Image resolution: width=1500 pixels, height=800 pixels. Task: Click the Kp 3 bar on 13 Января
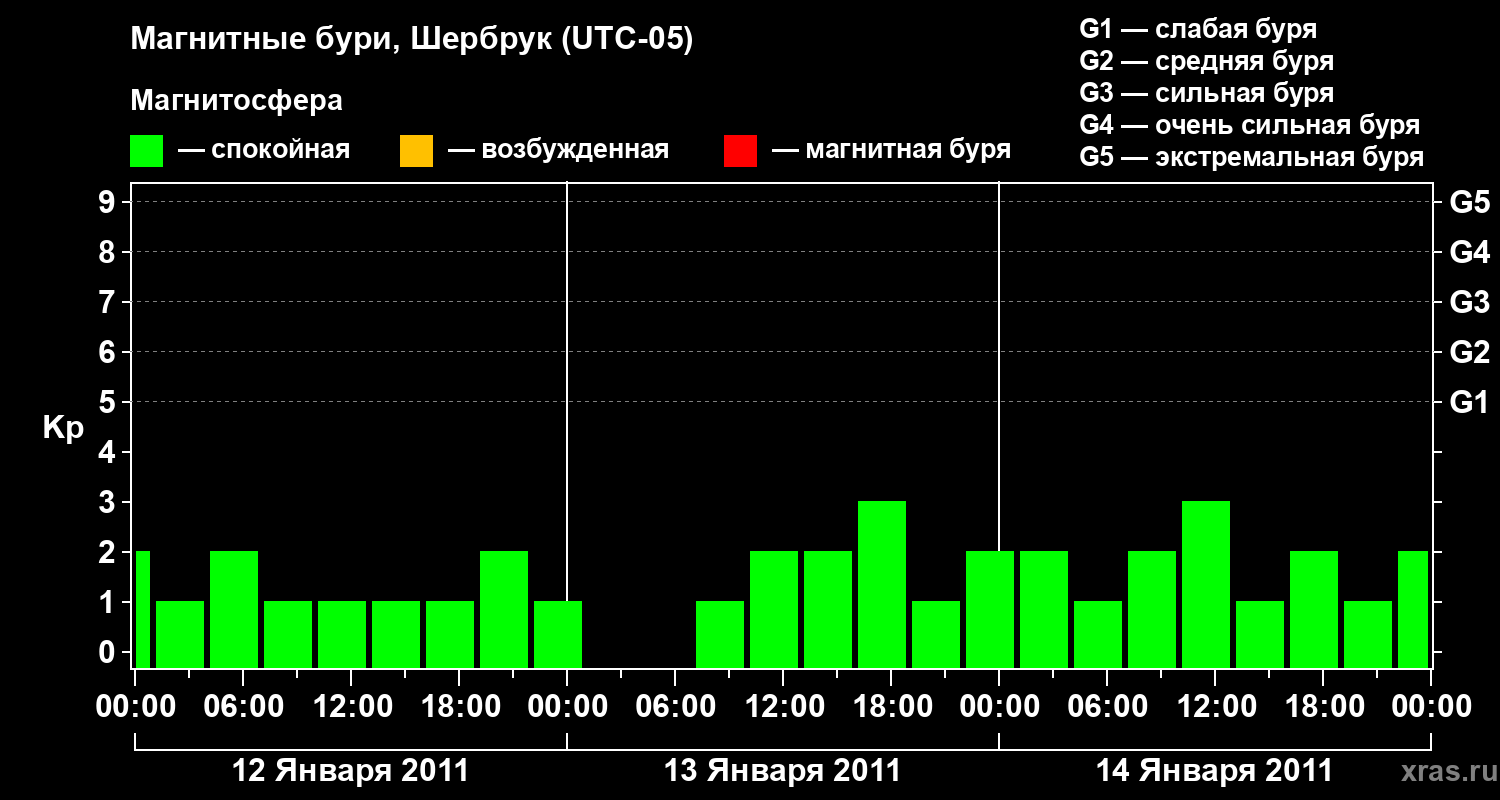point(882,584)
